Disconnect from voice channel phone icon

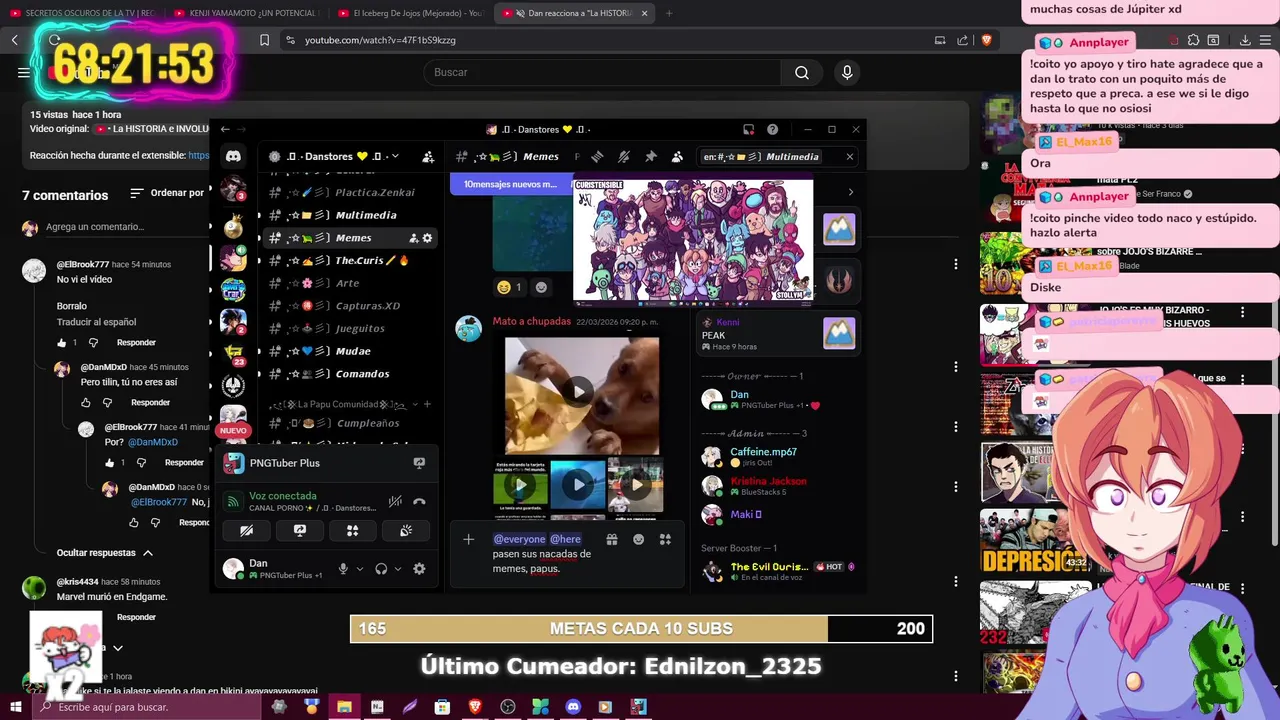(419, 501)
